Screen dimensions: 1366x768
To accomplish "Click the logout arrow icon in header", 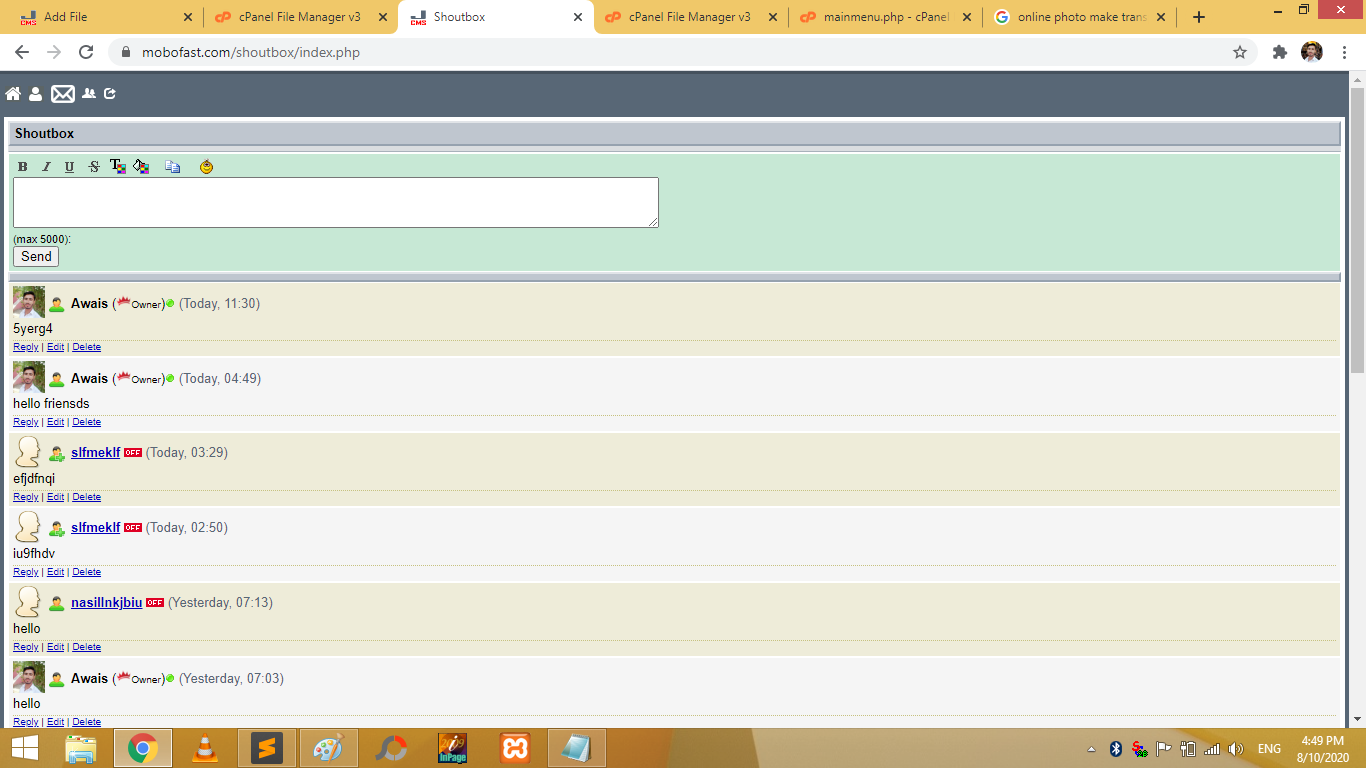I will point(110,94).
